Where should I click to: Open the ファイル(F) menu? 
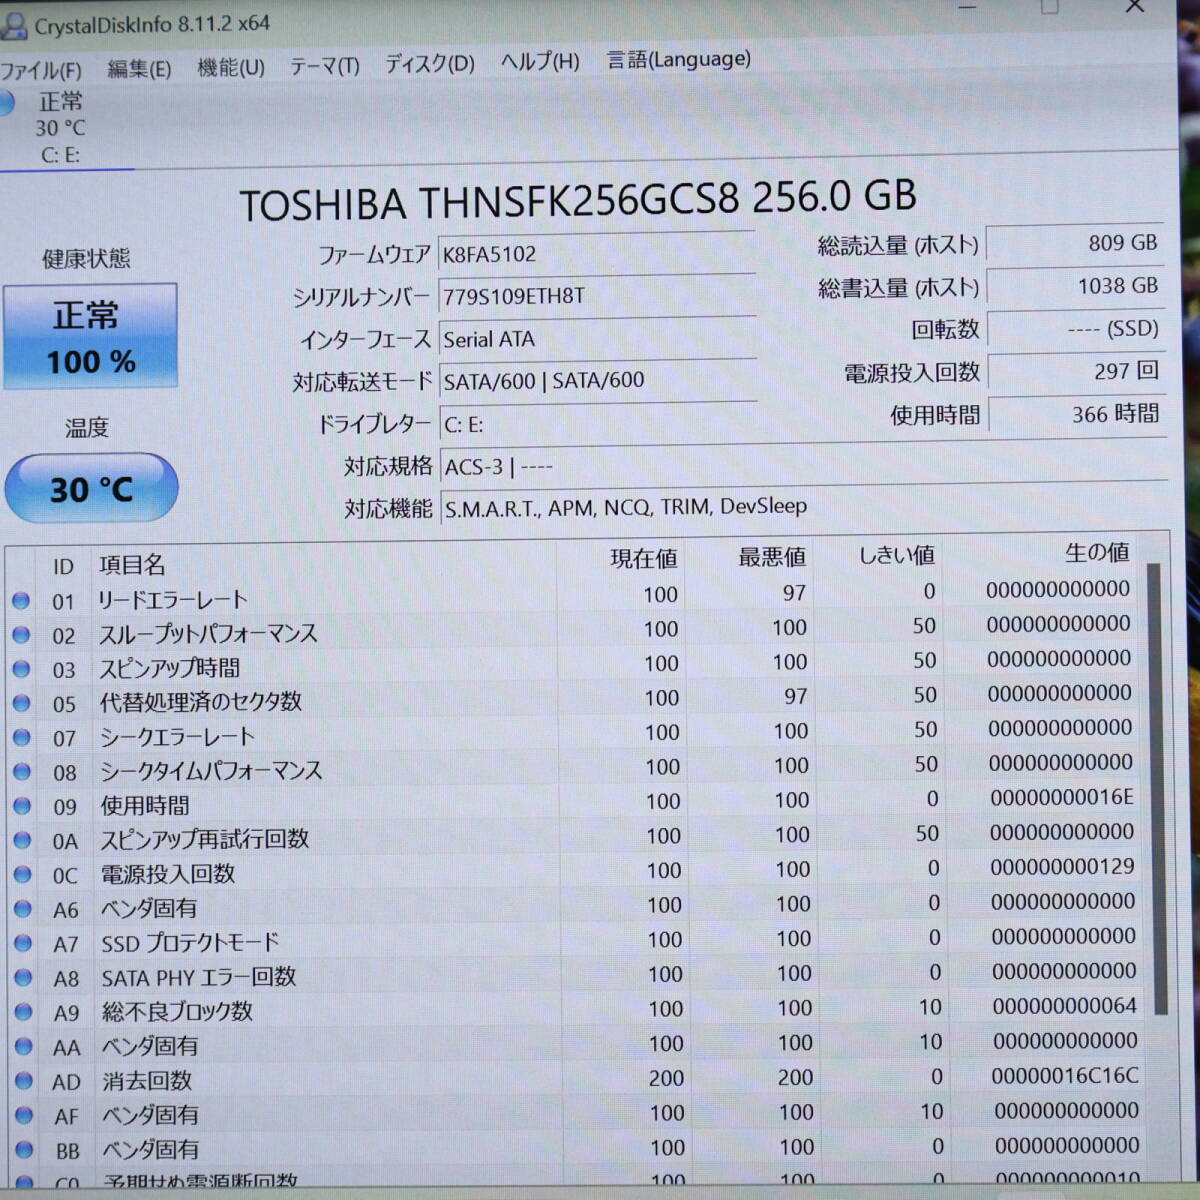(x=40, y=70)
